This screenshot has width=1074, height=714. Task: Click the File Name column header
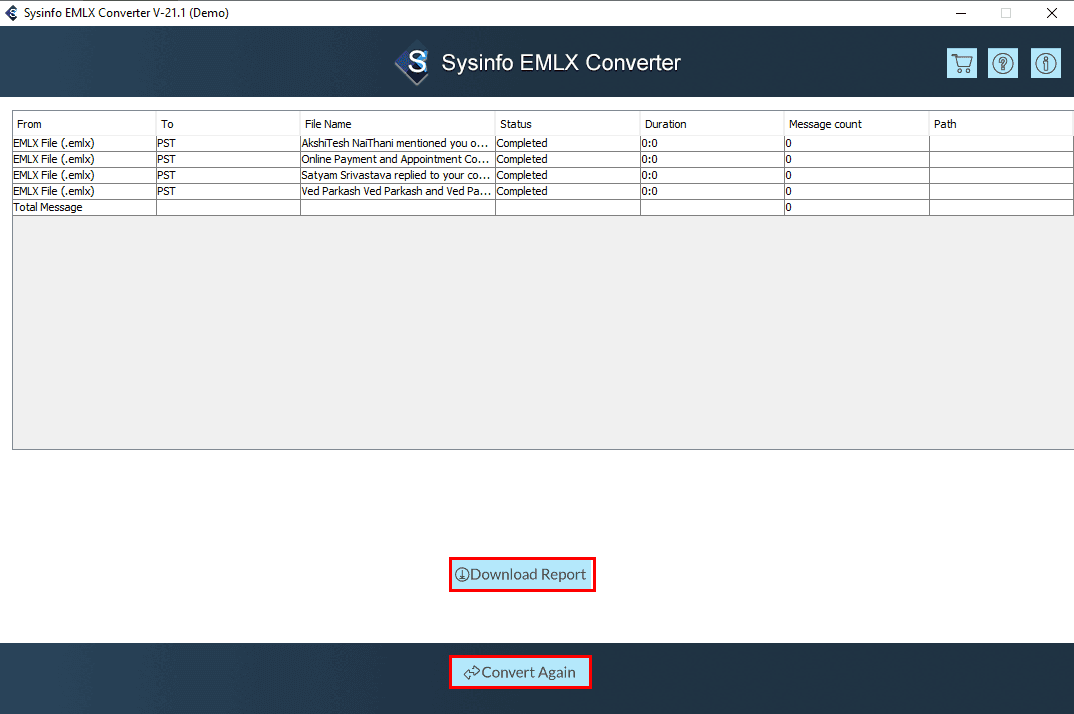tap(397, 124)
